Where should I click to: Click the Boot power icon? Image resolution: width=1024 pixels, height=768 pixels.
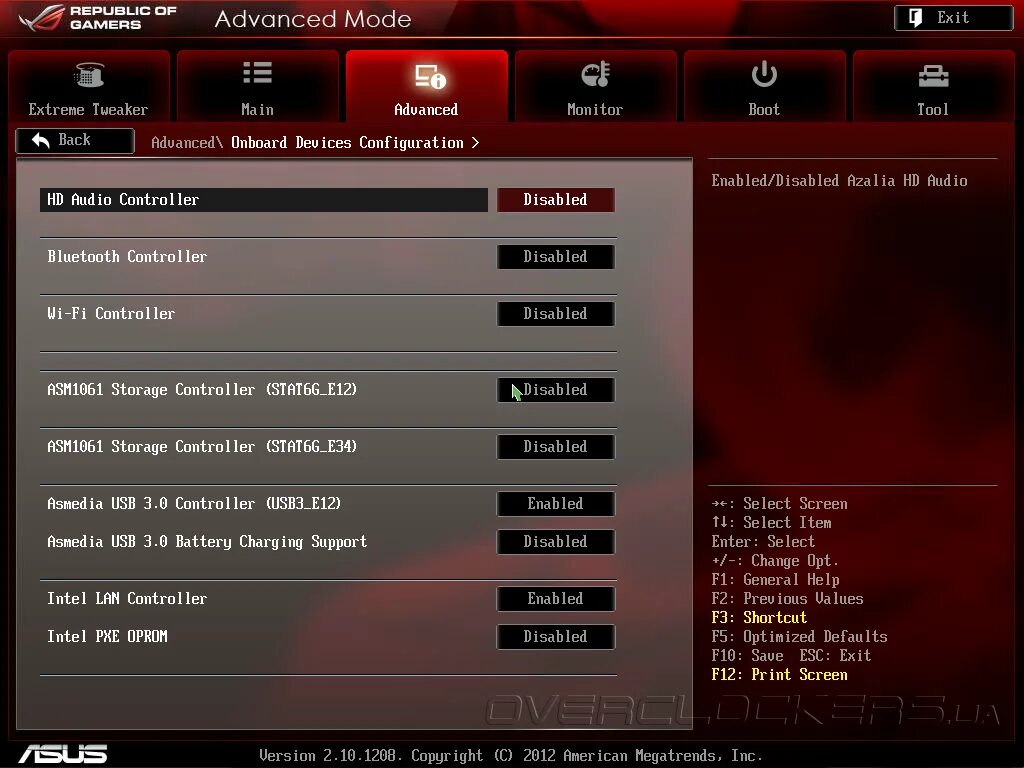(x=764, y=74)
